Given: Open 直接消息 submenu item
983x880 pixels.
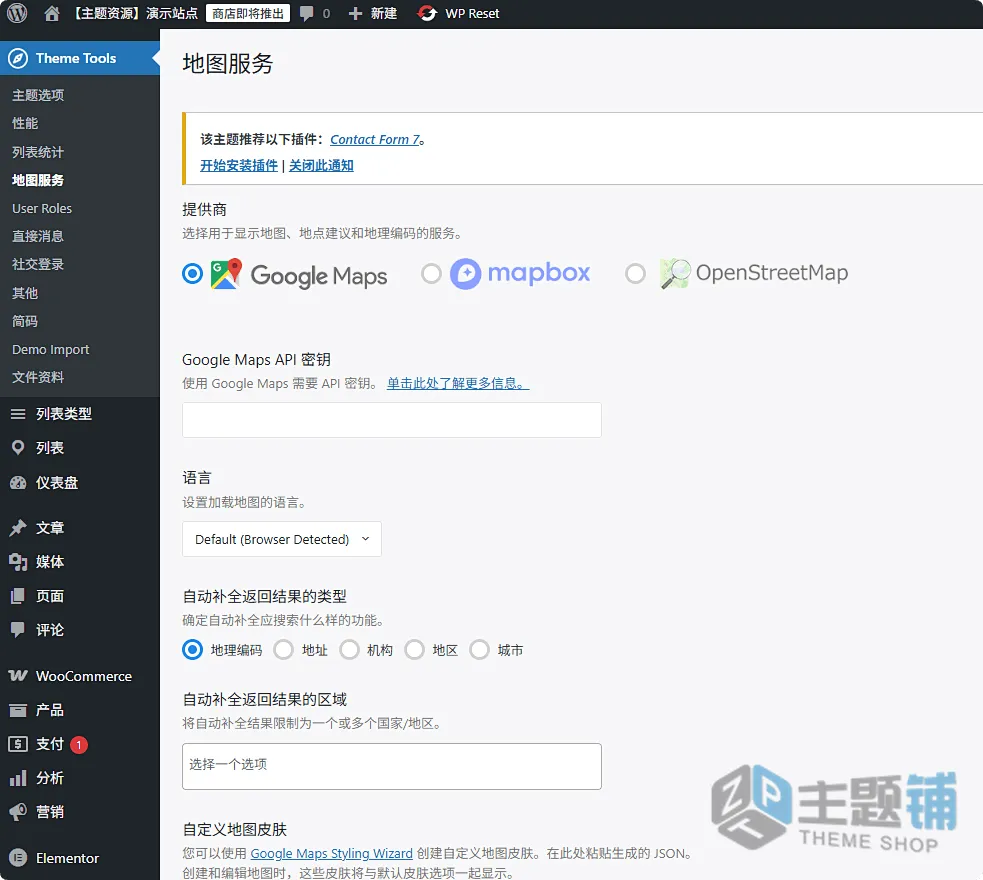Looking at the screenshot, I should [x=38, y=236].
